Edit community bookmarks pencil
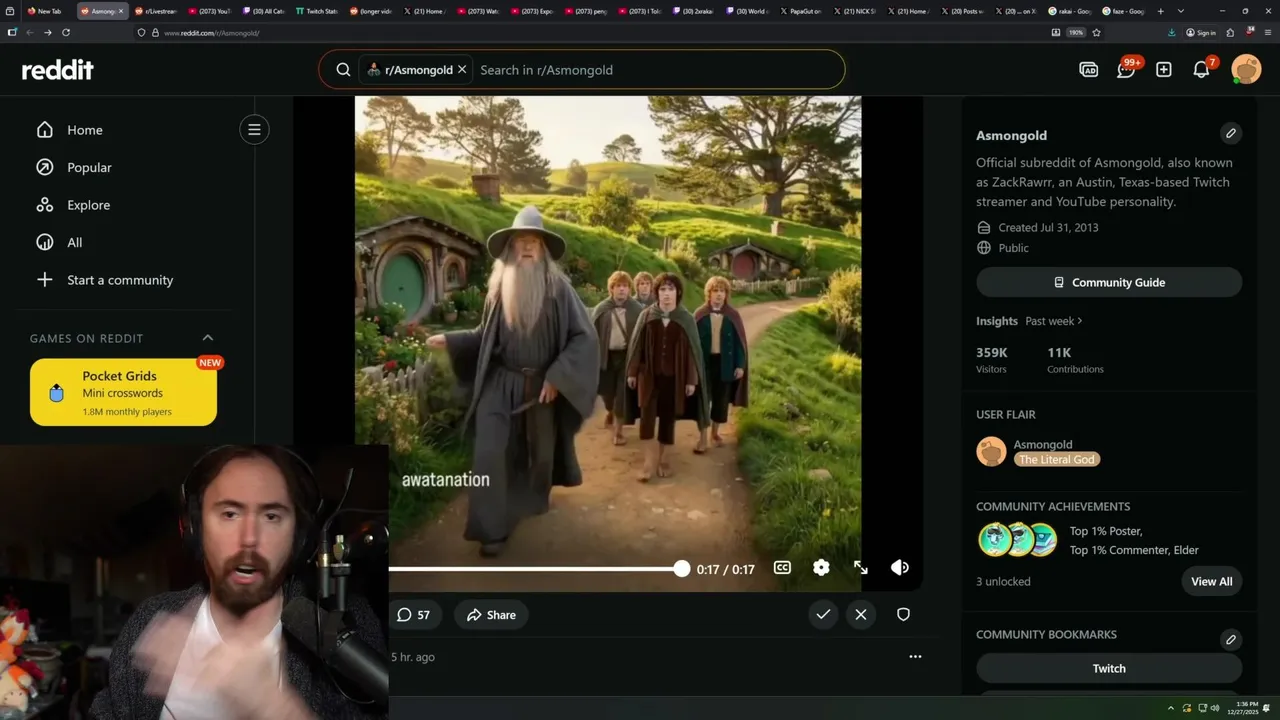Image resolution: width=1280 pixels, height=720 pixels. (1231, 639)
